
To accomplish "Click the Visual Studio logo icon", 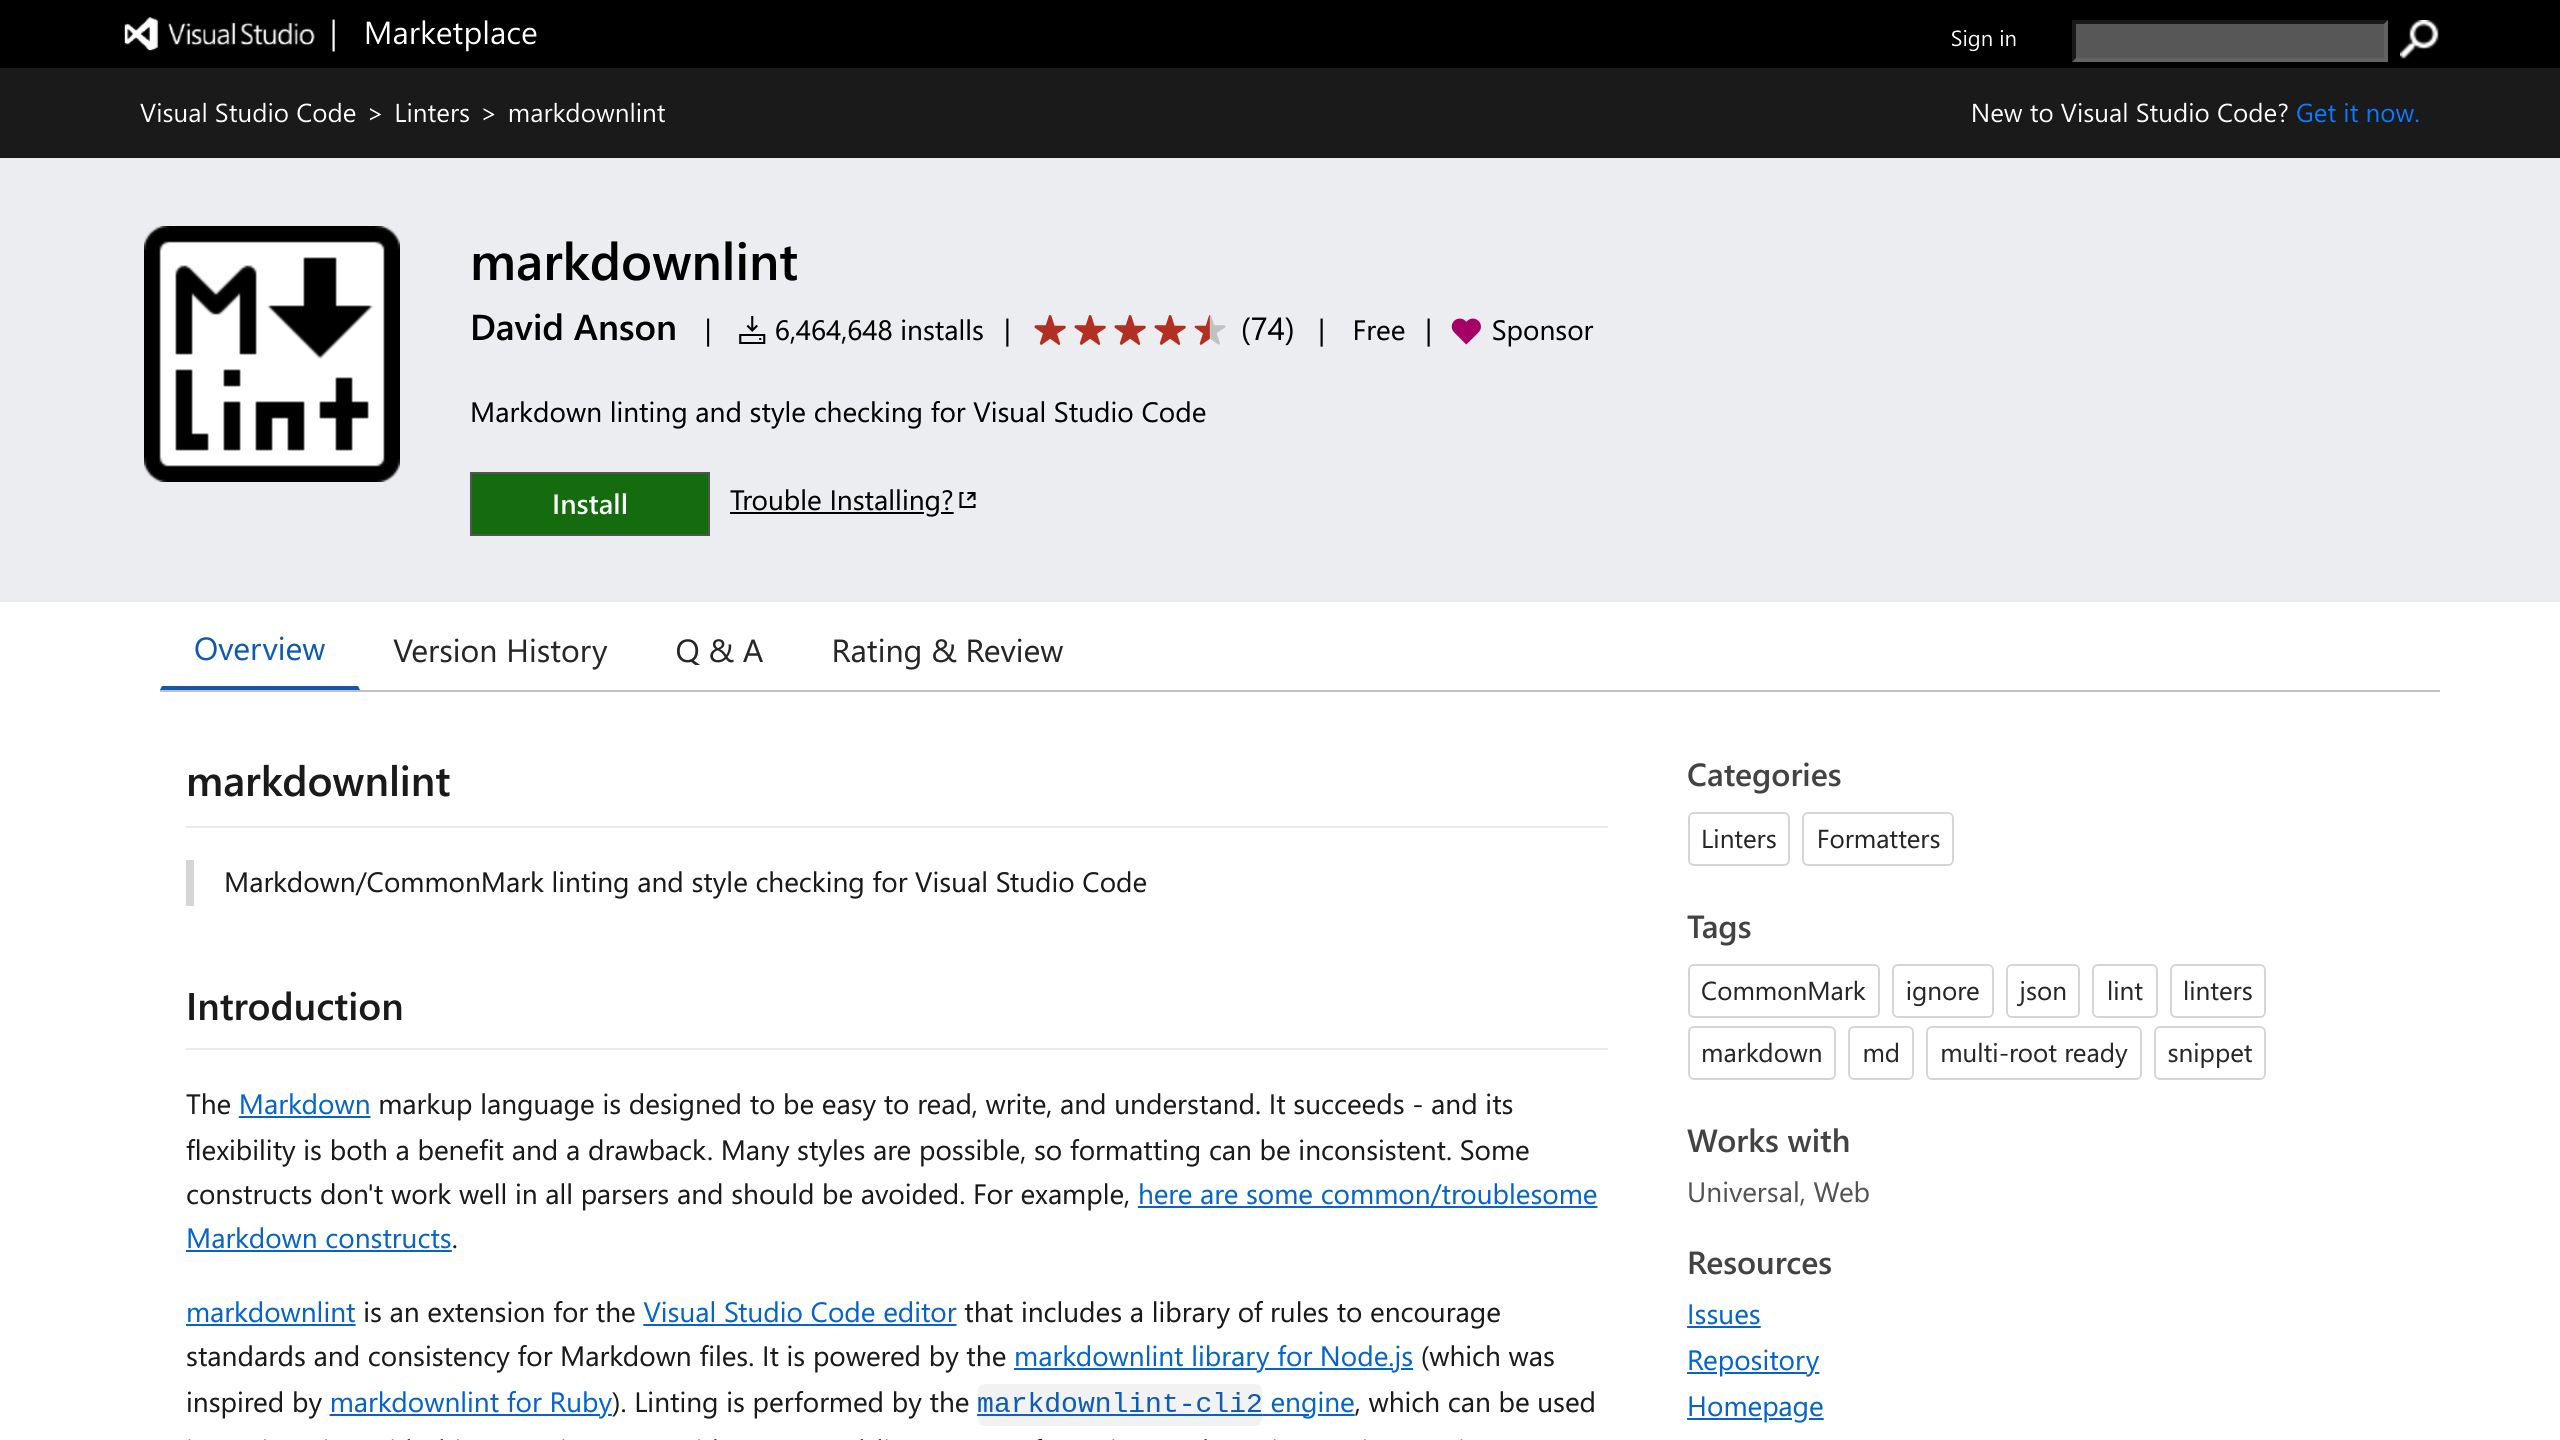I will click(x=141, y=34).
